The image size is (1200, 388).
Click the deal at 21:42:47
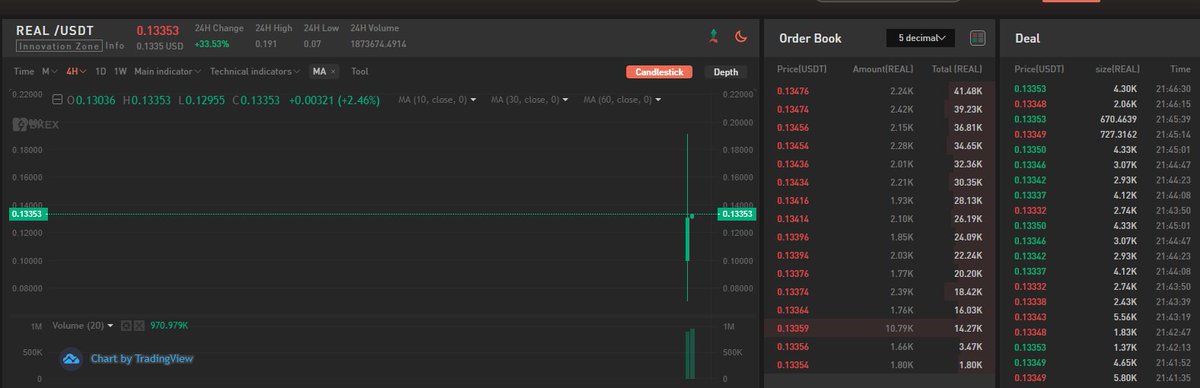tap(1102, 331)
